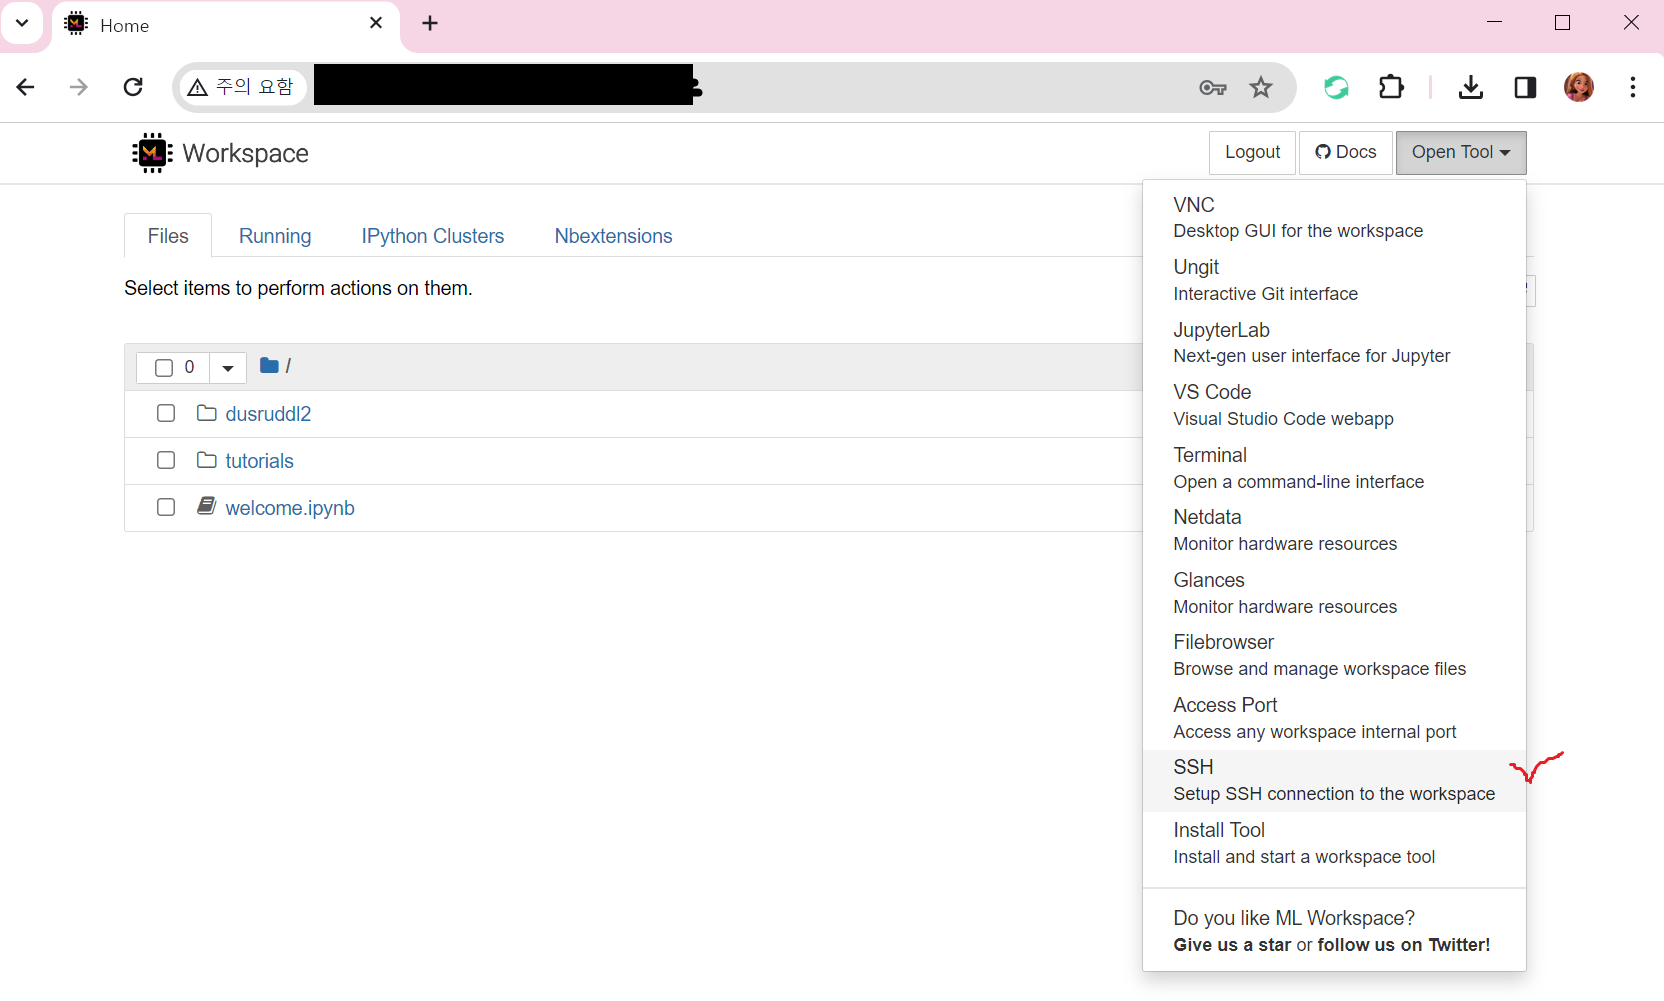The image size is (1664, 1001).
Task: Open the Nbextensions tab
Action: tap(614, 236)
